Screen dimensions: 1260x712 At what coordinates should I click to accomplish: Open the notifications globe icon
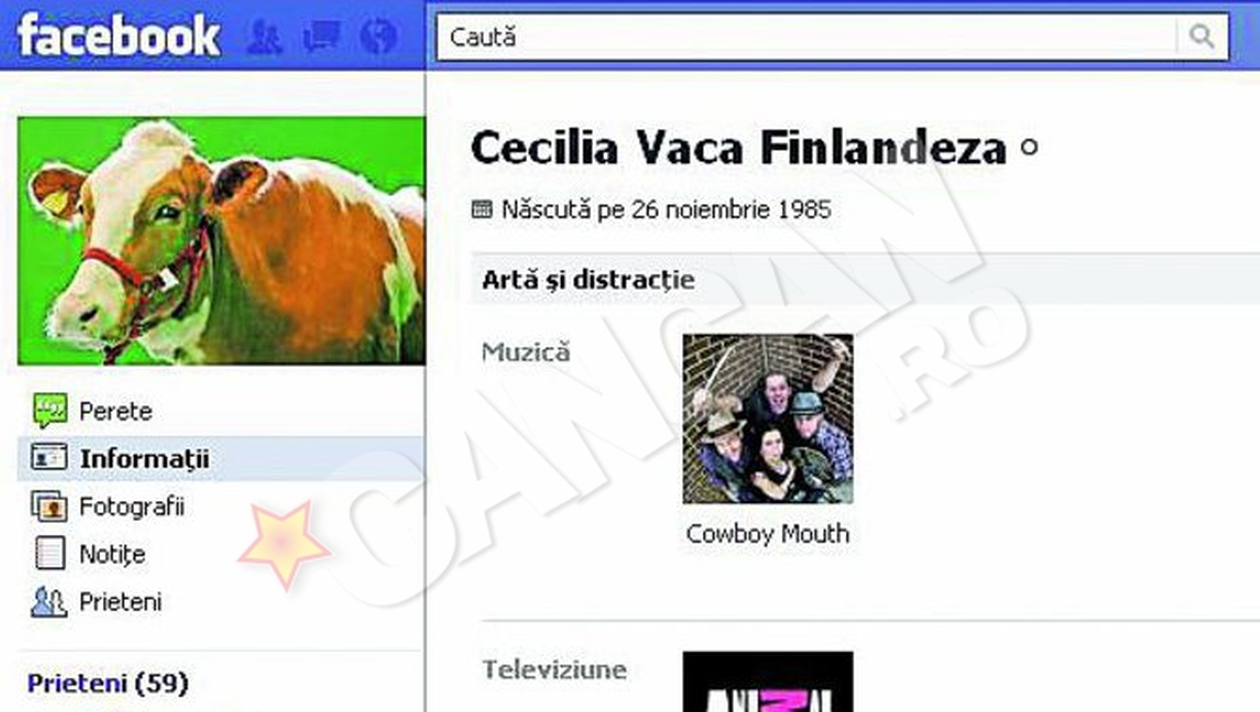click(379, 37)
